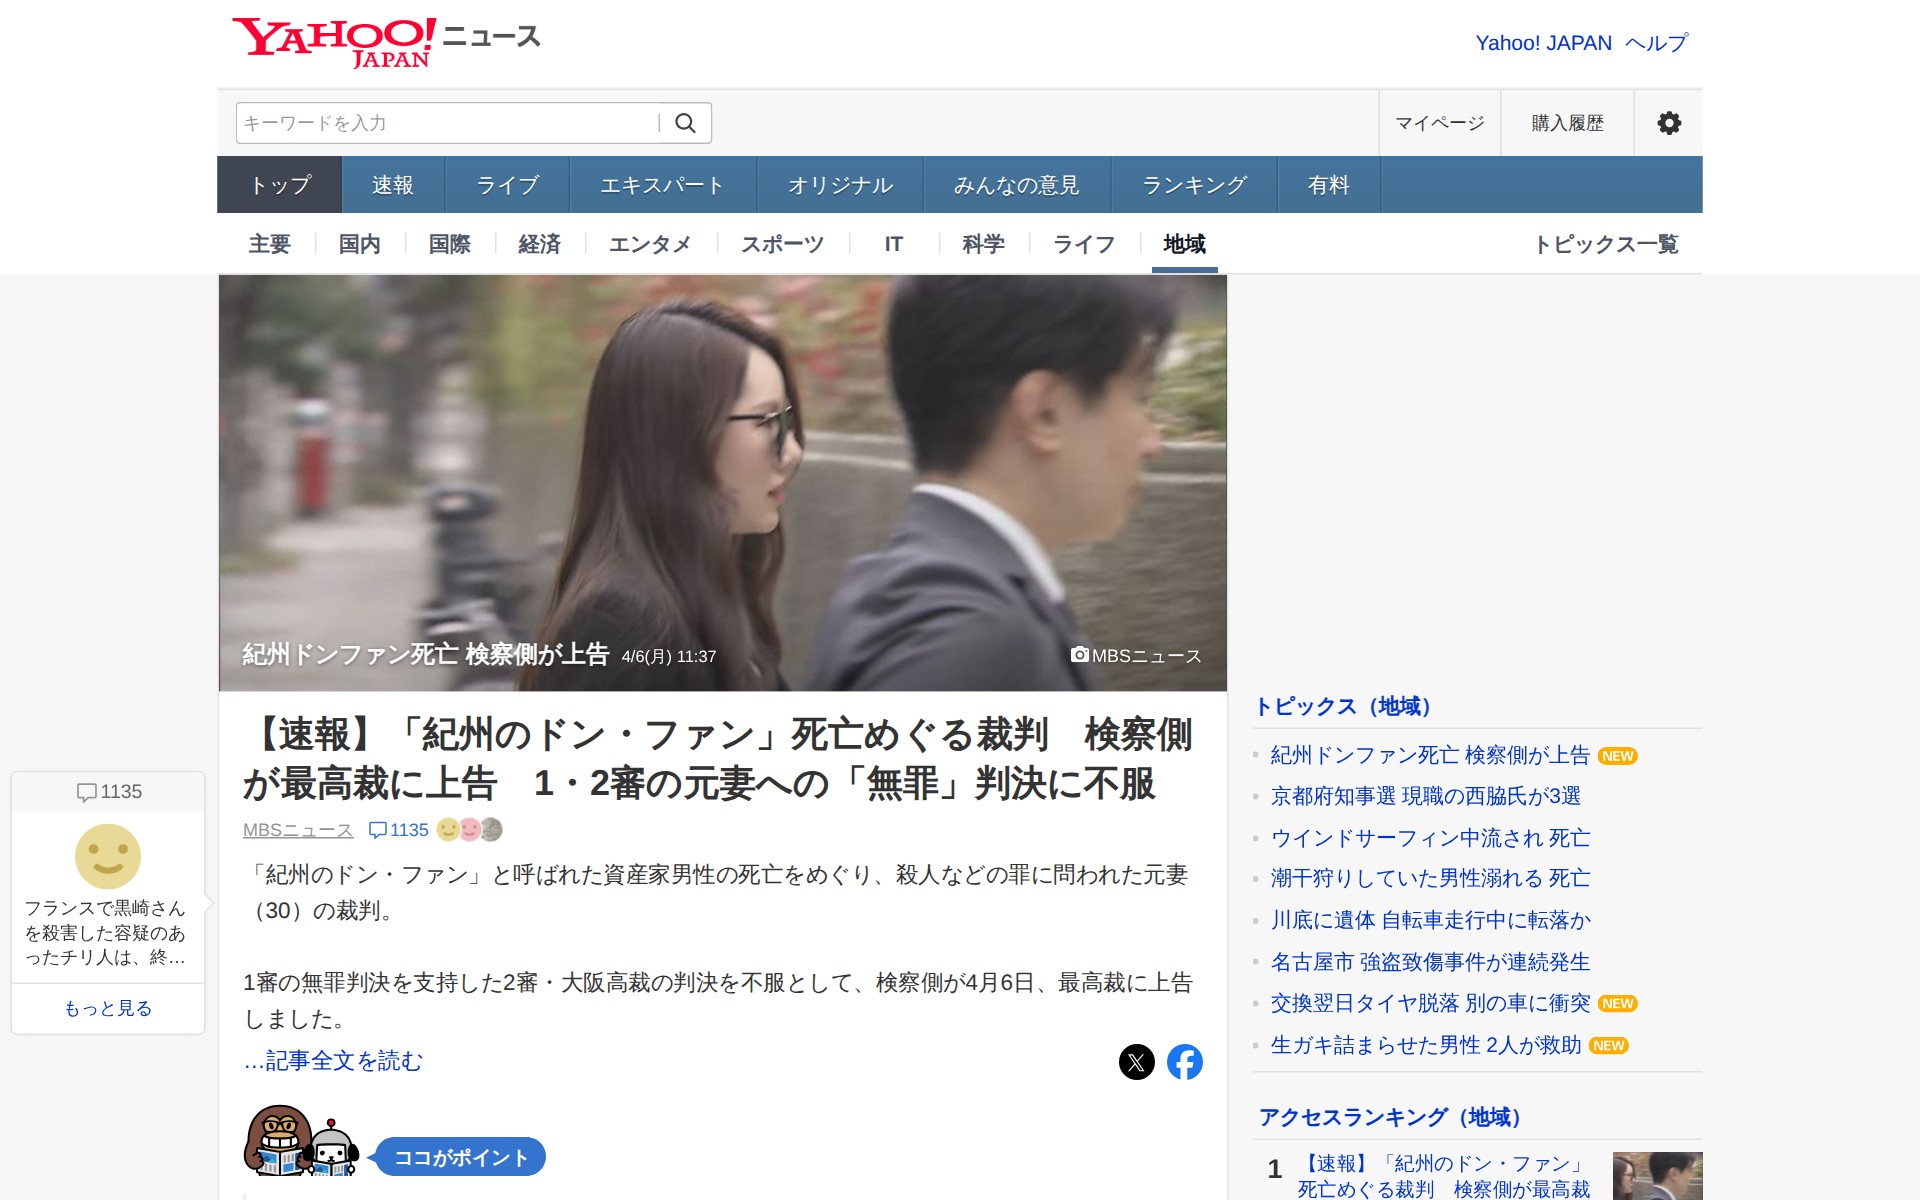
Task: Click the search magnifier icon
Action: 685,123
